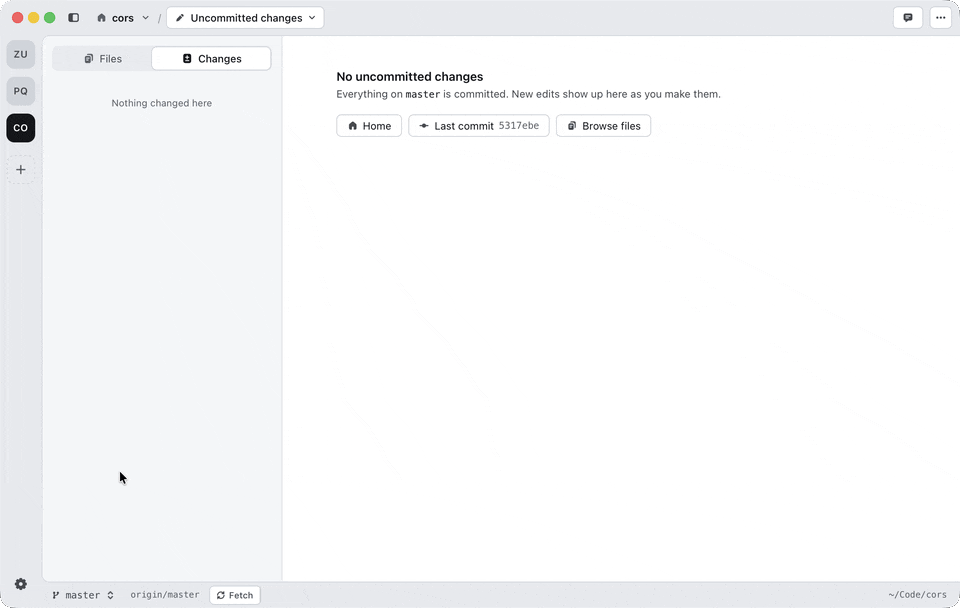Click the ~/Code/cors path
This screenshot has width=960, height=608.
tap(917, 595)
